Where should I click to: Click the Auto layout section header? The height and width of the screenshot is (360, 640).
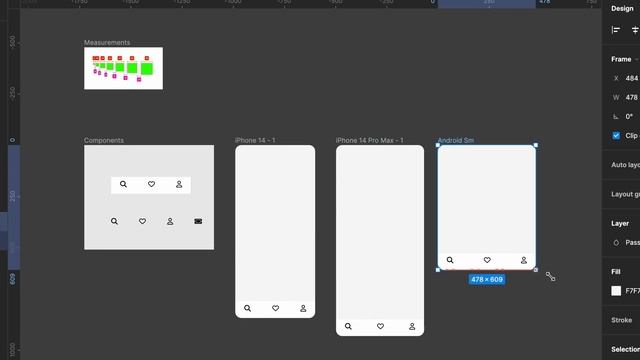[625, 165]
